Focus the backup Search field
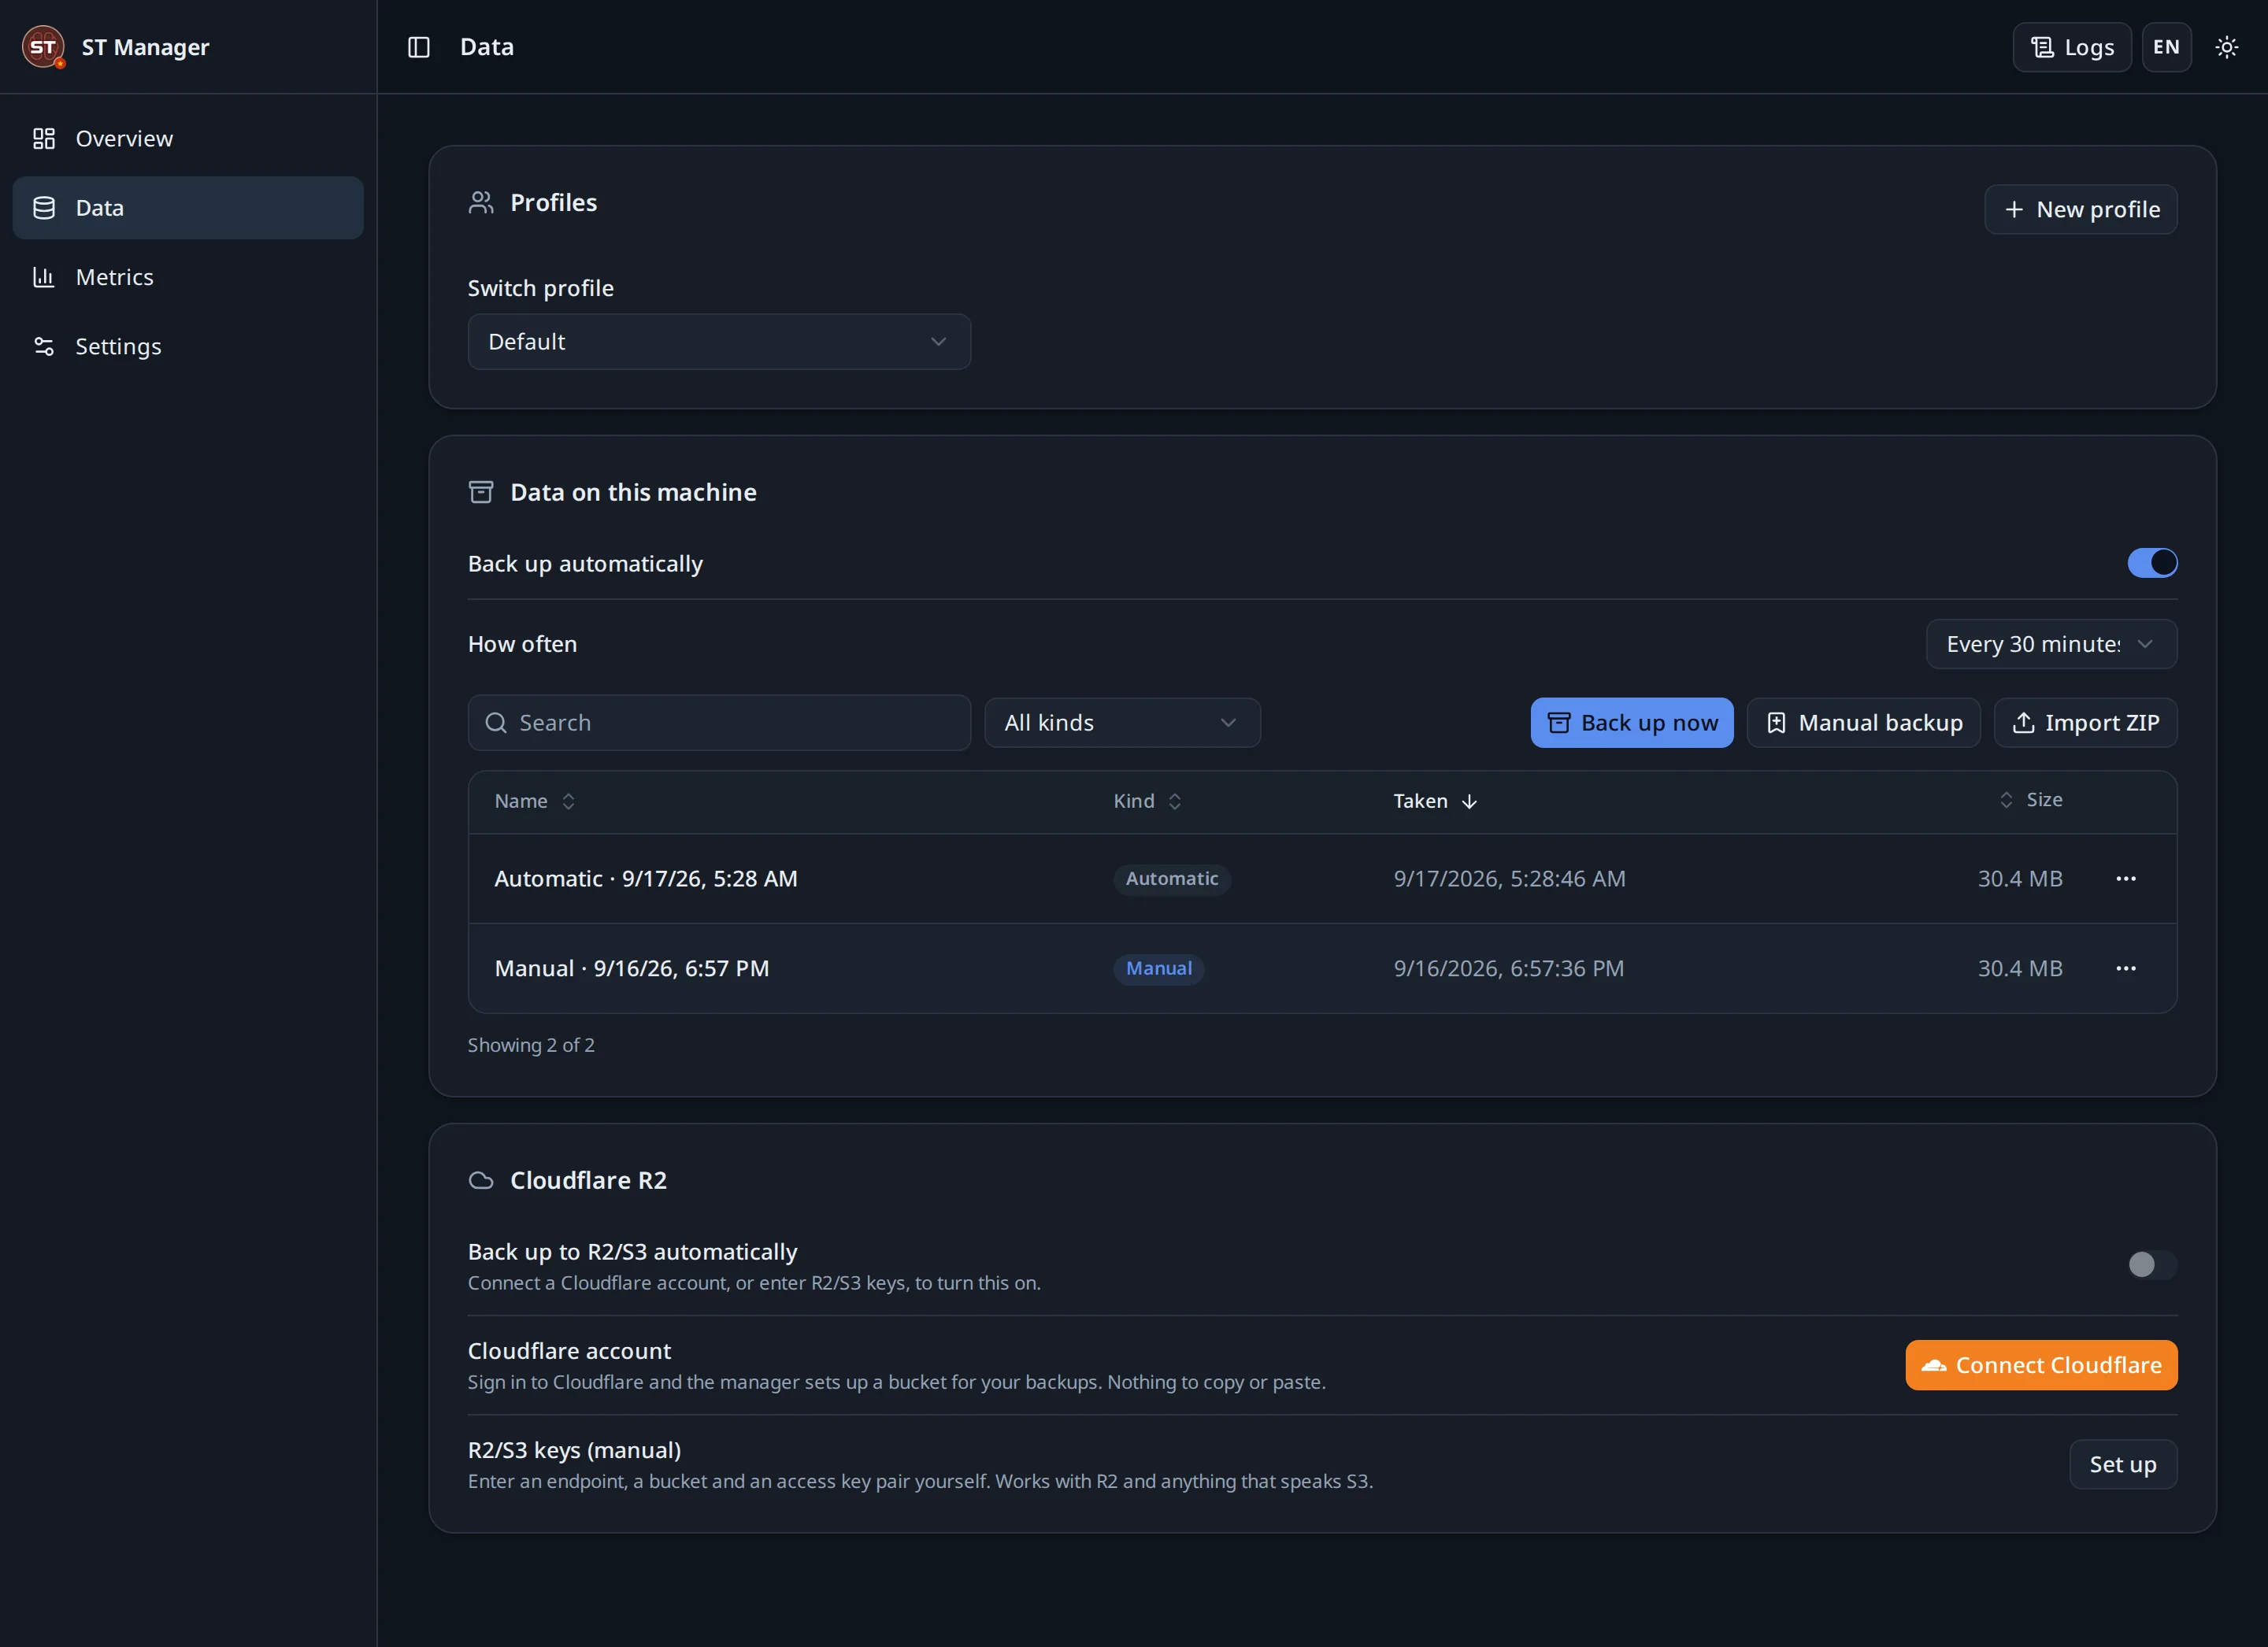 point(719,723)
